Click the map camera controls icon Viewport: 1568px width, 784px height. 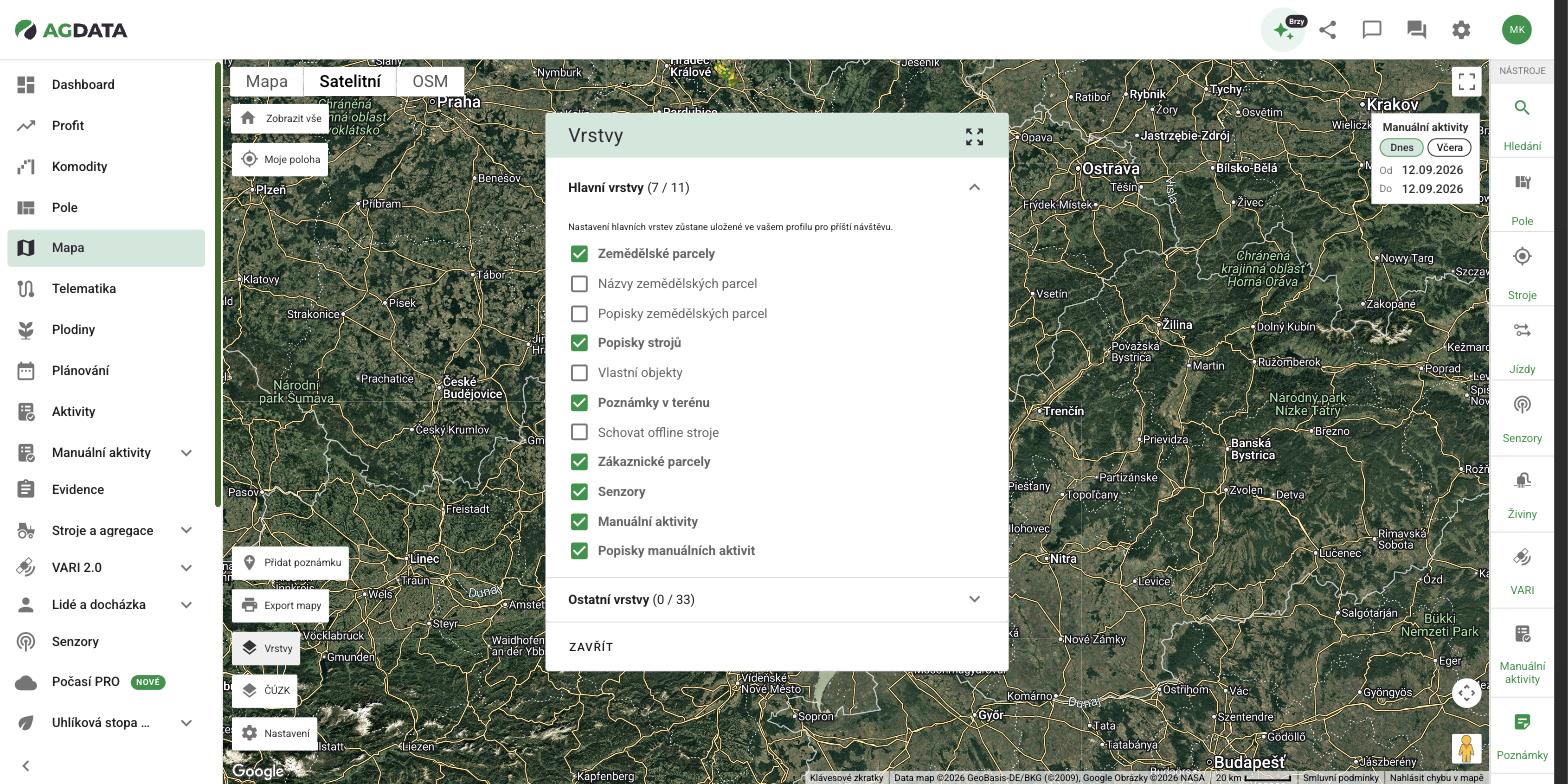tap(1466, 693)
